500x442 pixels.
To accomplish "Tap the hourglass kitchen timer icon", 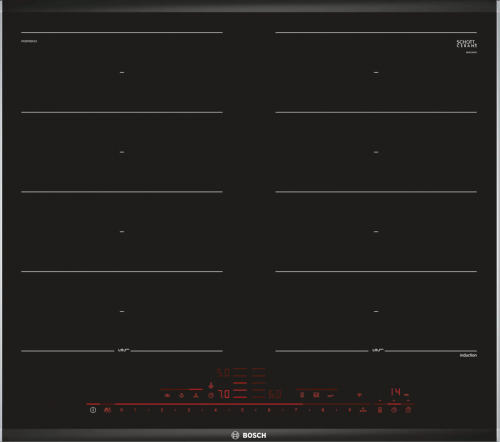I will pos(380,410).
